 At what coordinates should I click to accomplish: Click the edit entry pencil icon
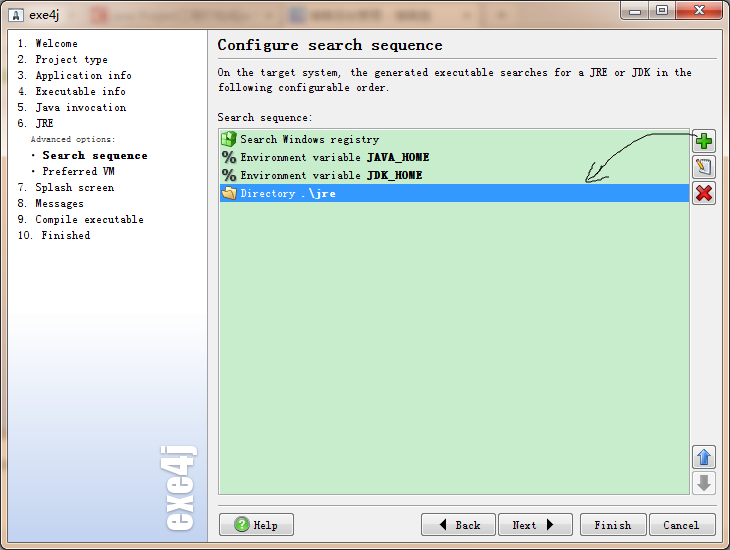pos(704,167)
